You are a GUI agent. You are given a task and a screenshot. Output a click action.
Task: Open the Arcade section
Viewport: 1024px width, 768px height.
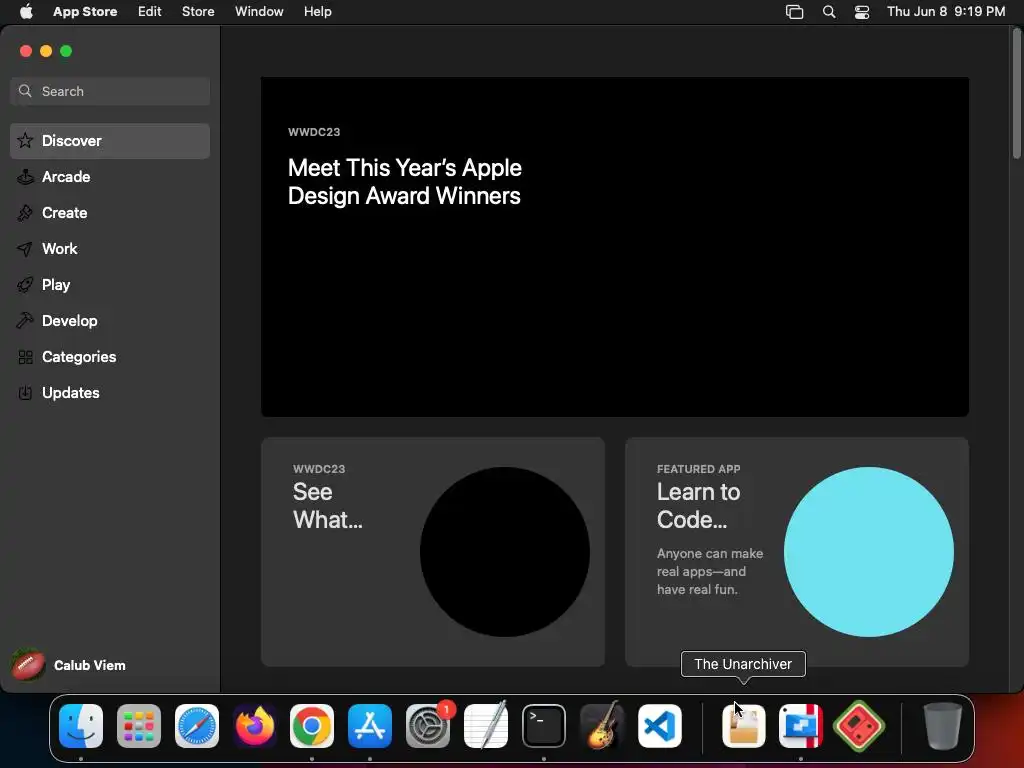(x=110, y=177)
